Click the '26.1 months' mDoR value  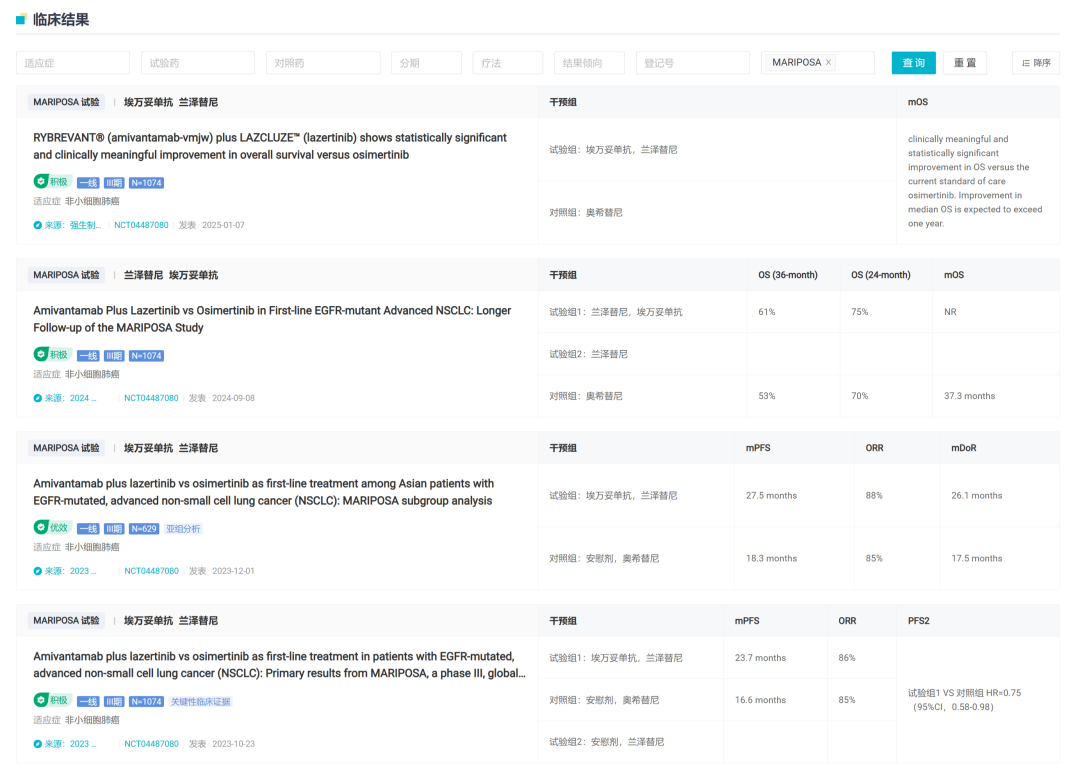pyautogui.click(x=976, y=496)
